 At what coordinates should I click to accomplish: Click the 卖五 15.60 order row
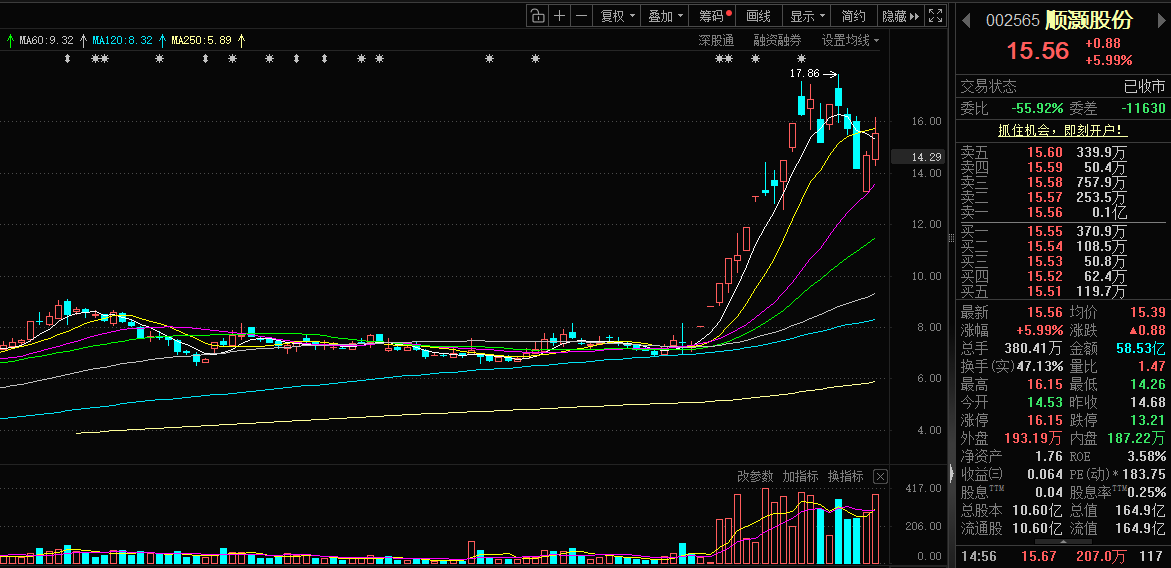pos(1063,152)
